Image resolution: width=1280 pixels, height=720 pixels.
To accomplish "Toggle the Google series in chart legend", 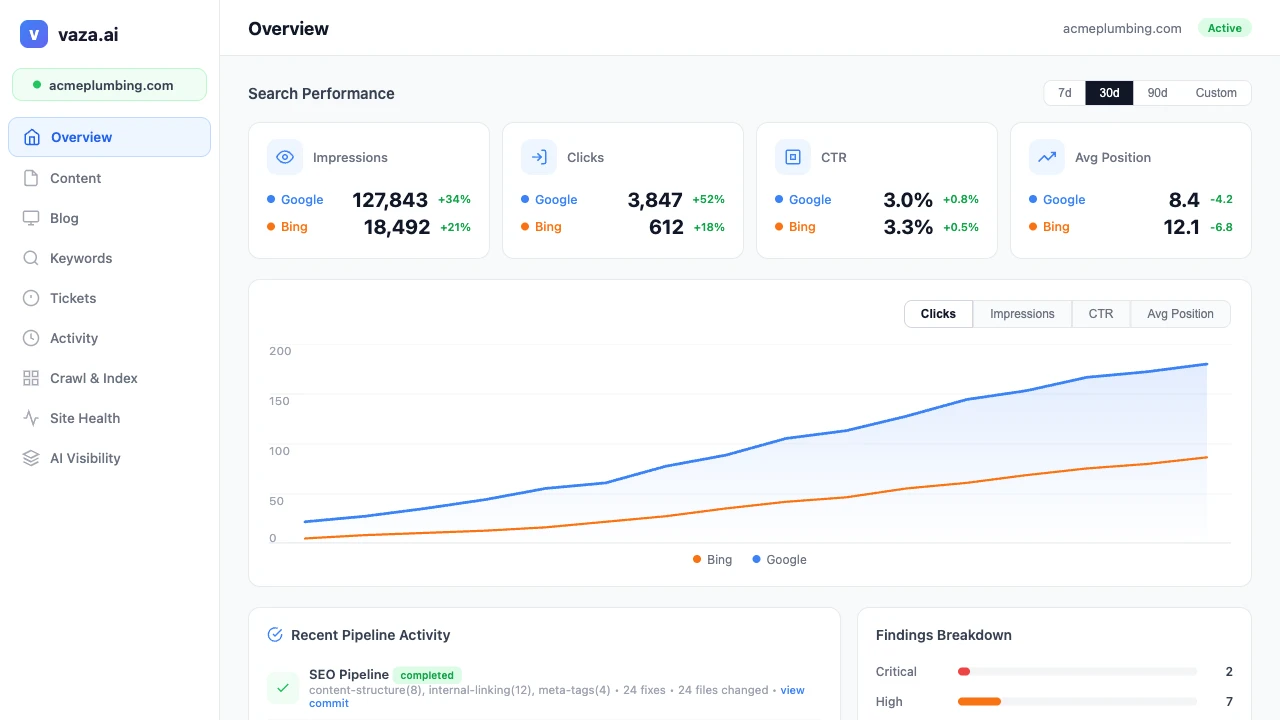I will click(x=779, y=560).
